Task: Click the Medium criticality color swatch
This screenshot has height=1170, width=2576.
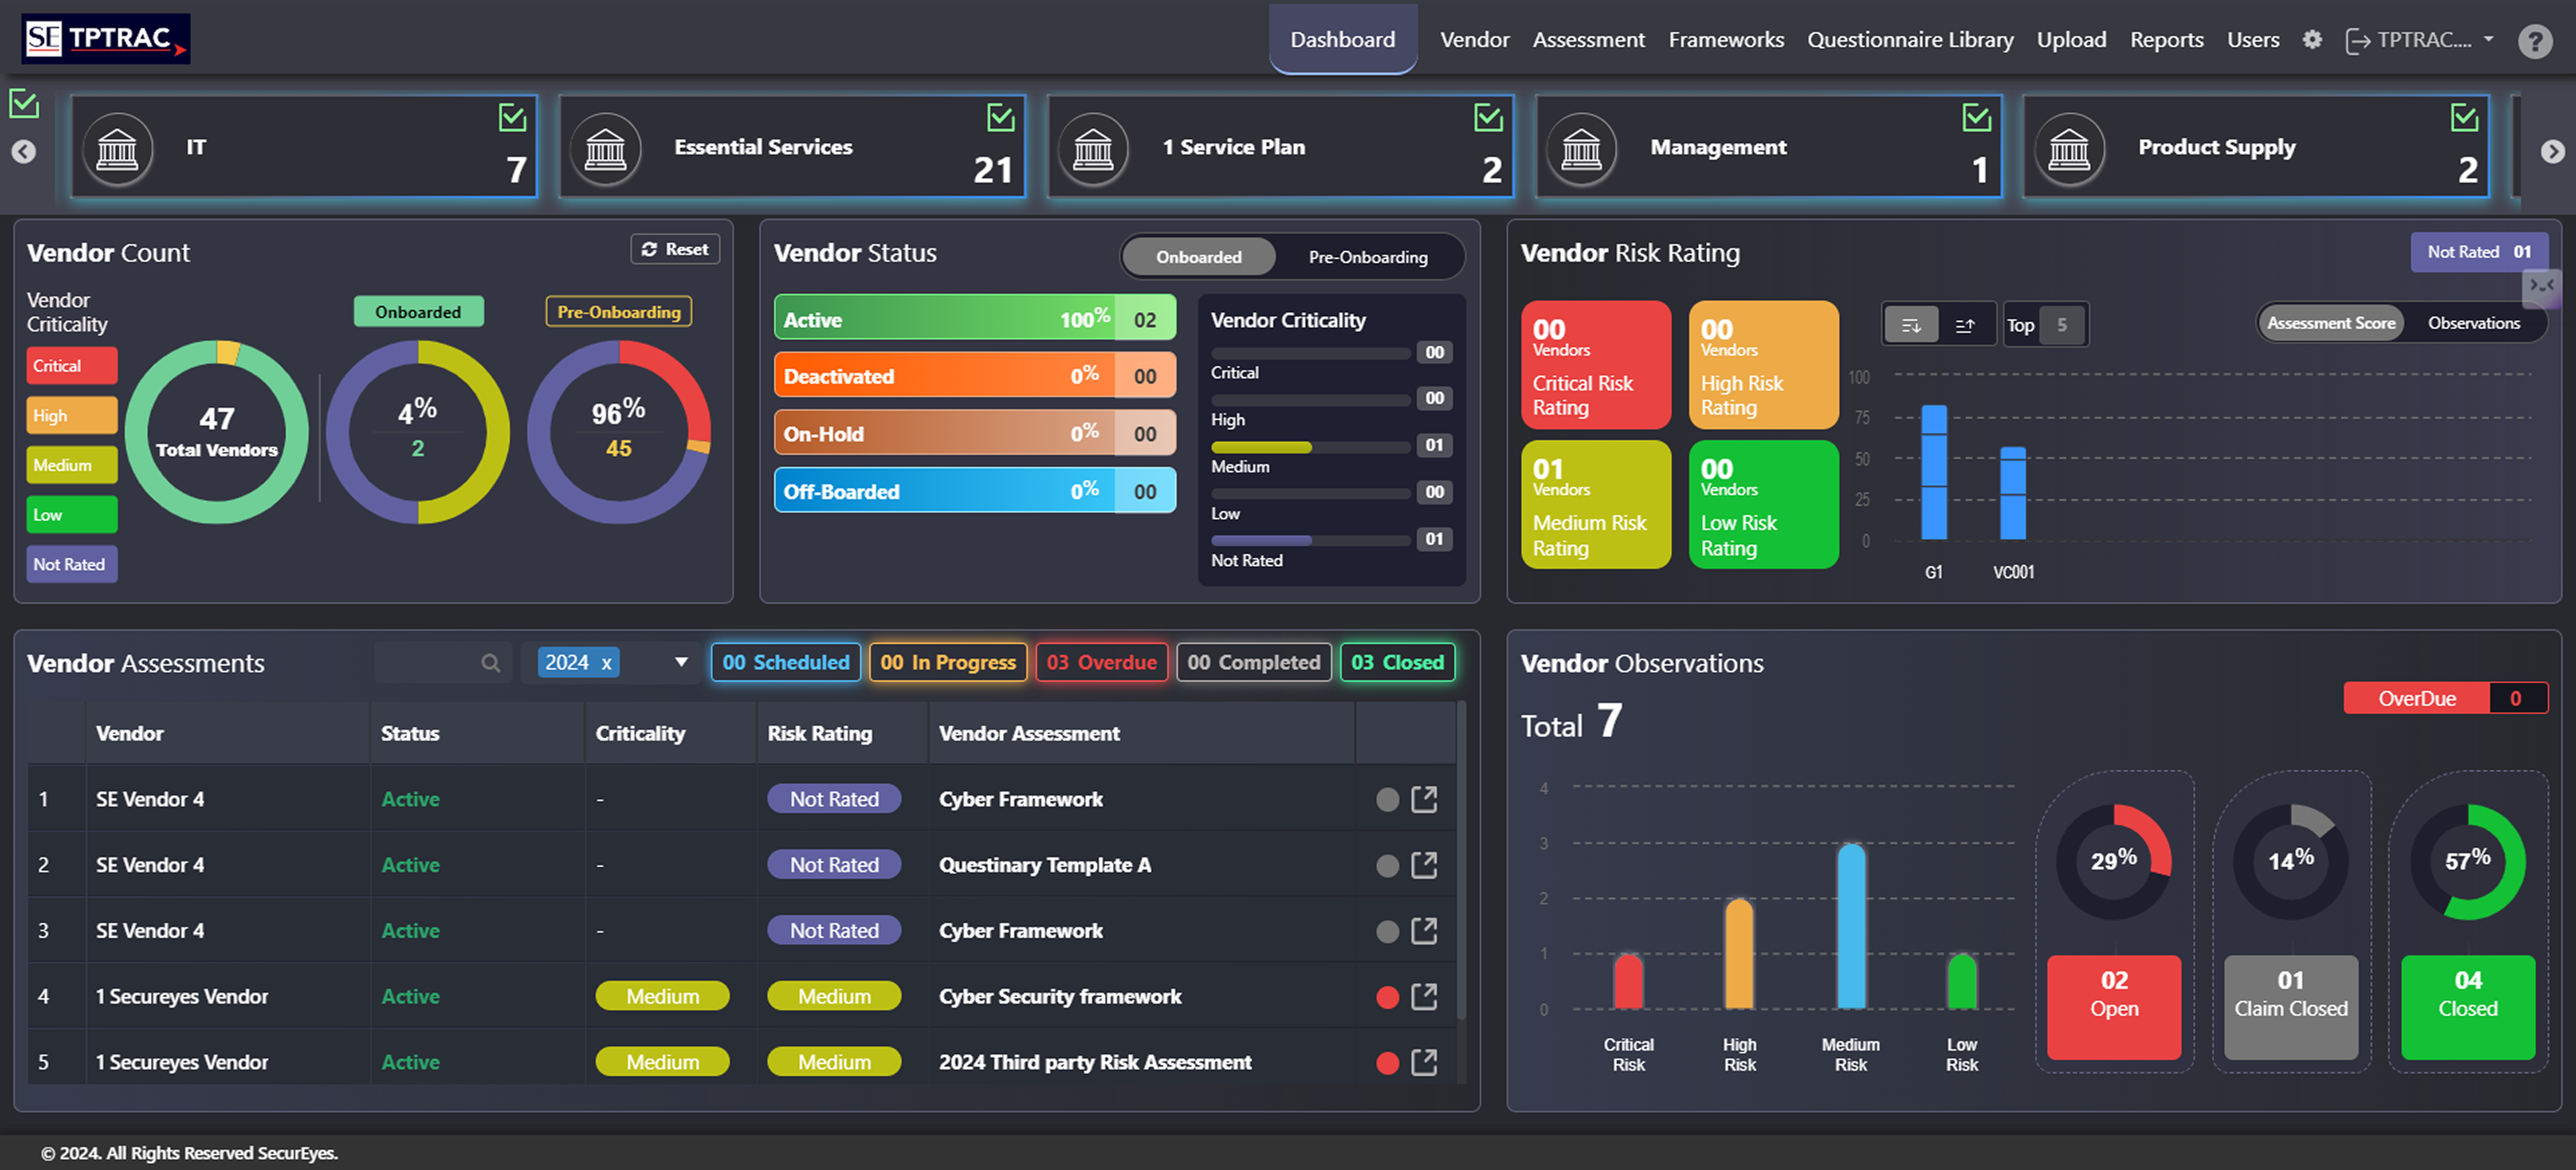Action: coord(71,464)
